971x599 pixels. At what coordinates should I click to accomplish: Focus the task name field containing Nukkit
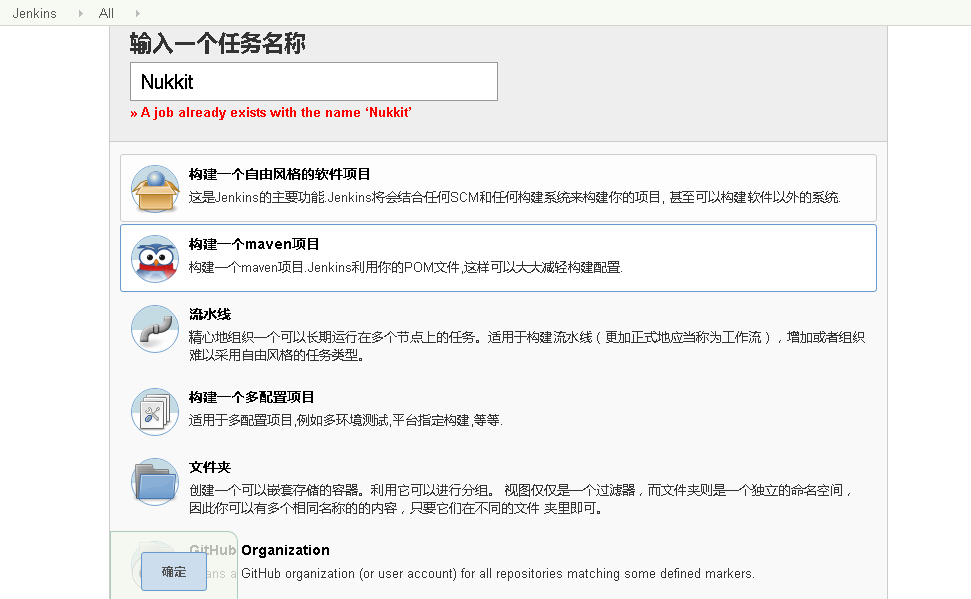point(314,81)
